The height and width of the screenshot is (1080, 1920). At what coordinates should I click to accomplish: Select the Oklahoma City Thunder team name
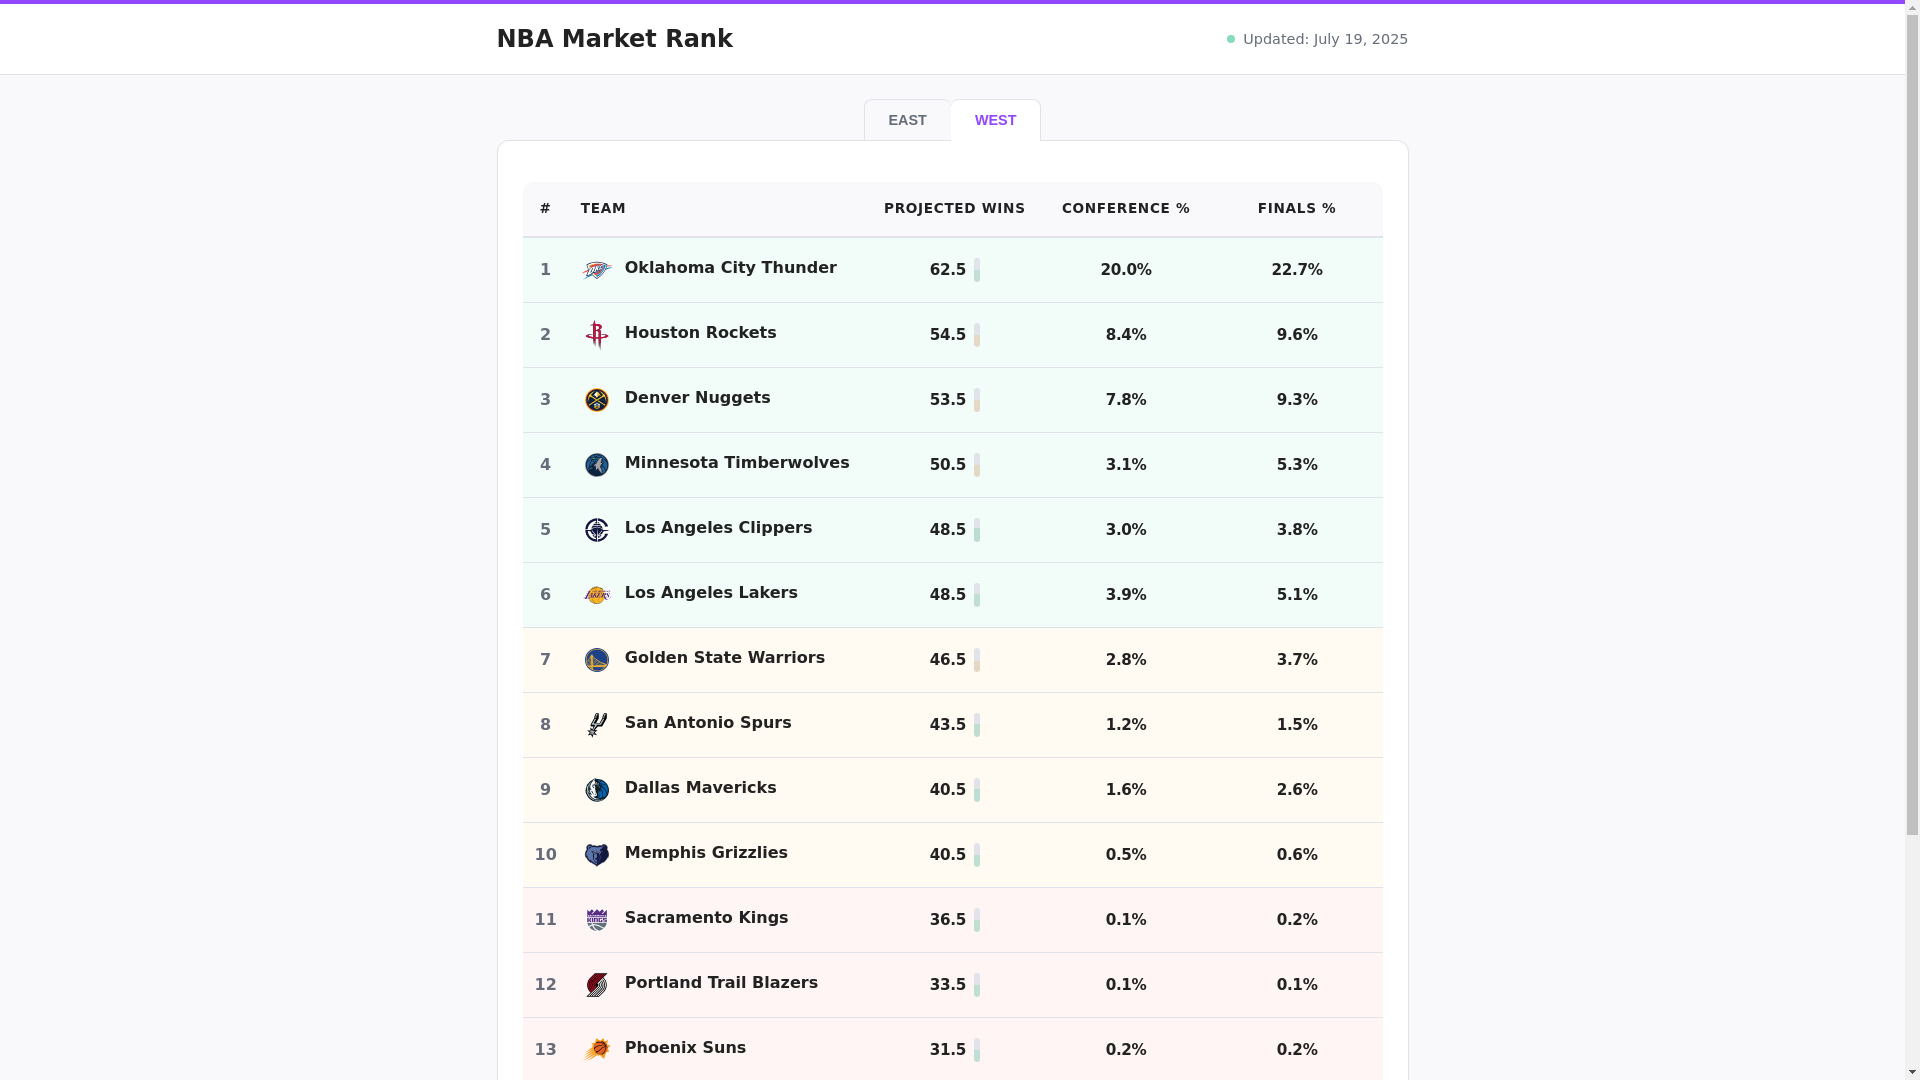pyautogui.click(x=731, y=268)
